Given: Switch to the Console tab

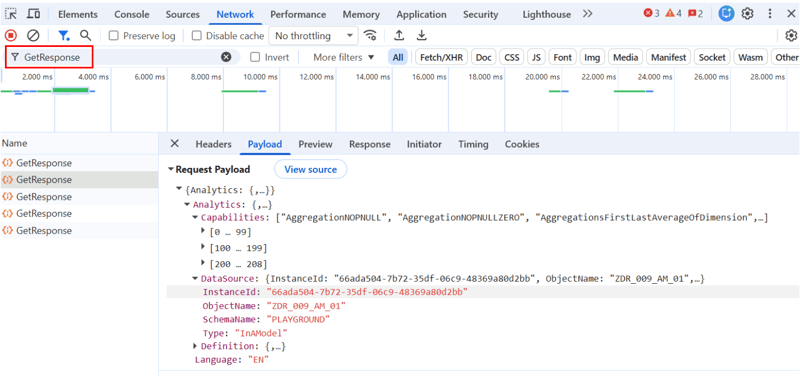Looking at the screenshot, I should pyautogui.click(x=132, y=14).
